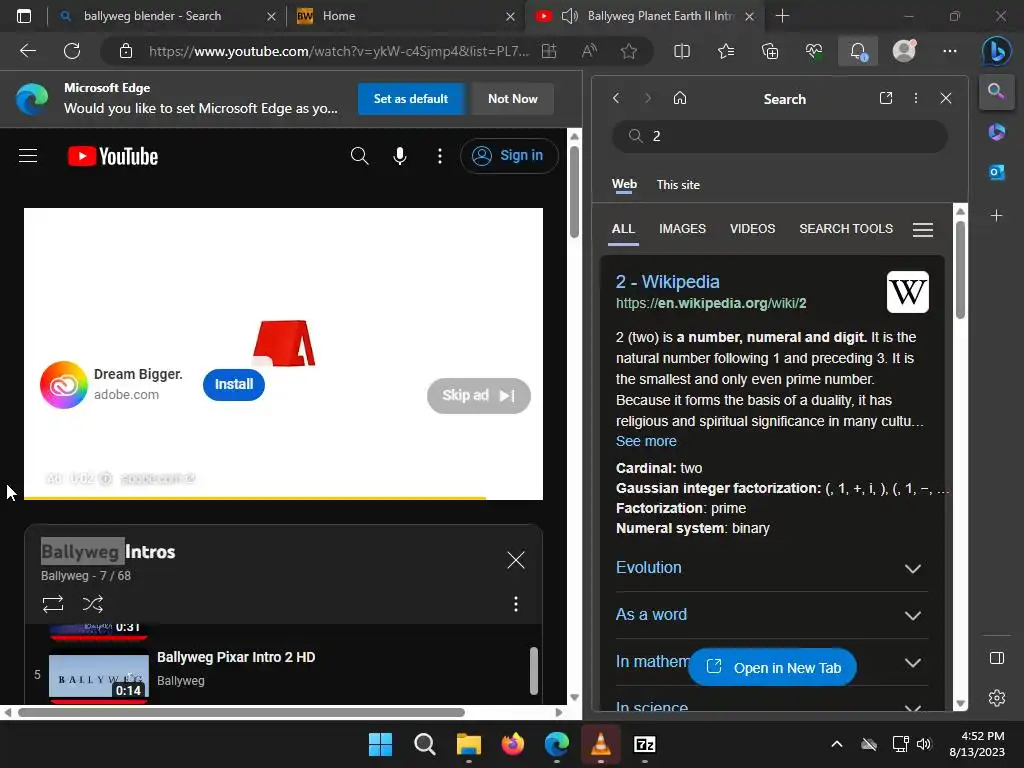Play Ballyweg Pixar Intro 2 HD thumbnail

pyautogui.click(x=99, y=677)
